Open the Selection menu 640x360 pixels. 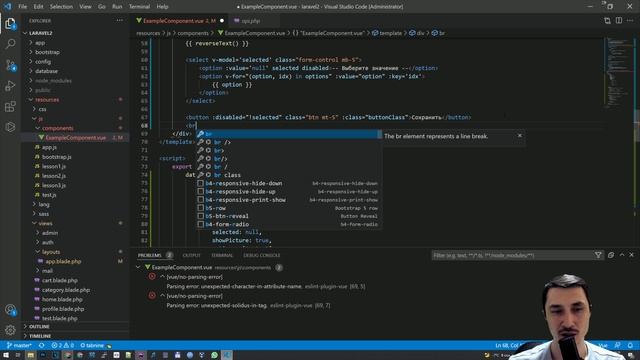coord(61,7)
